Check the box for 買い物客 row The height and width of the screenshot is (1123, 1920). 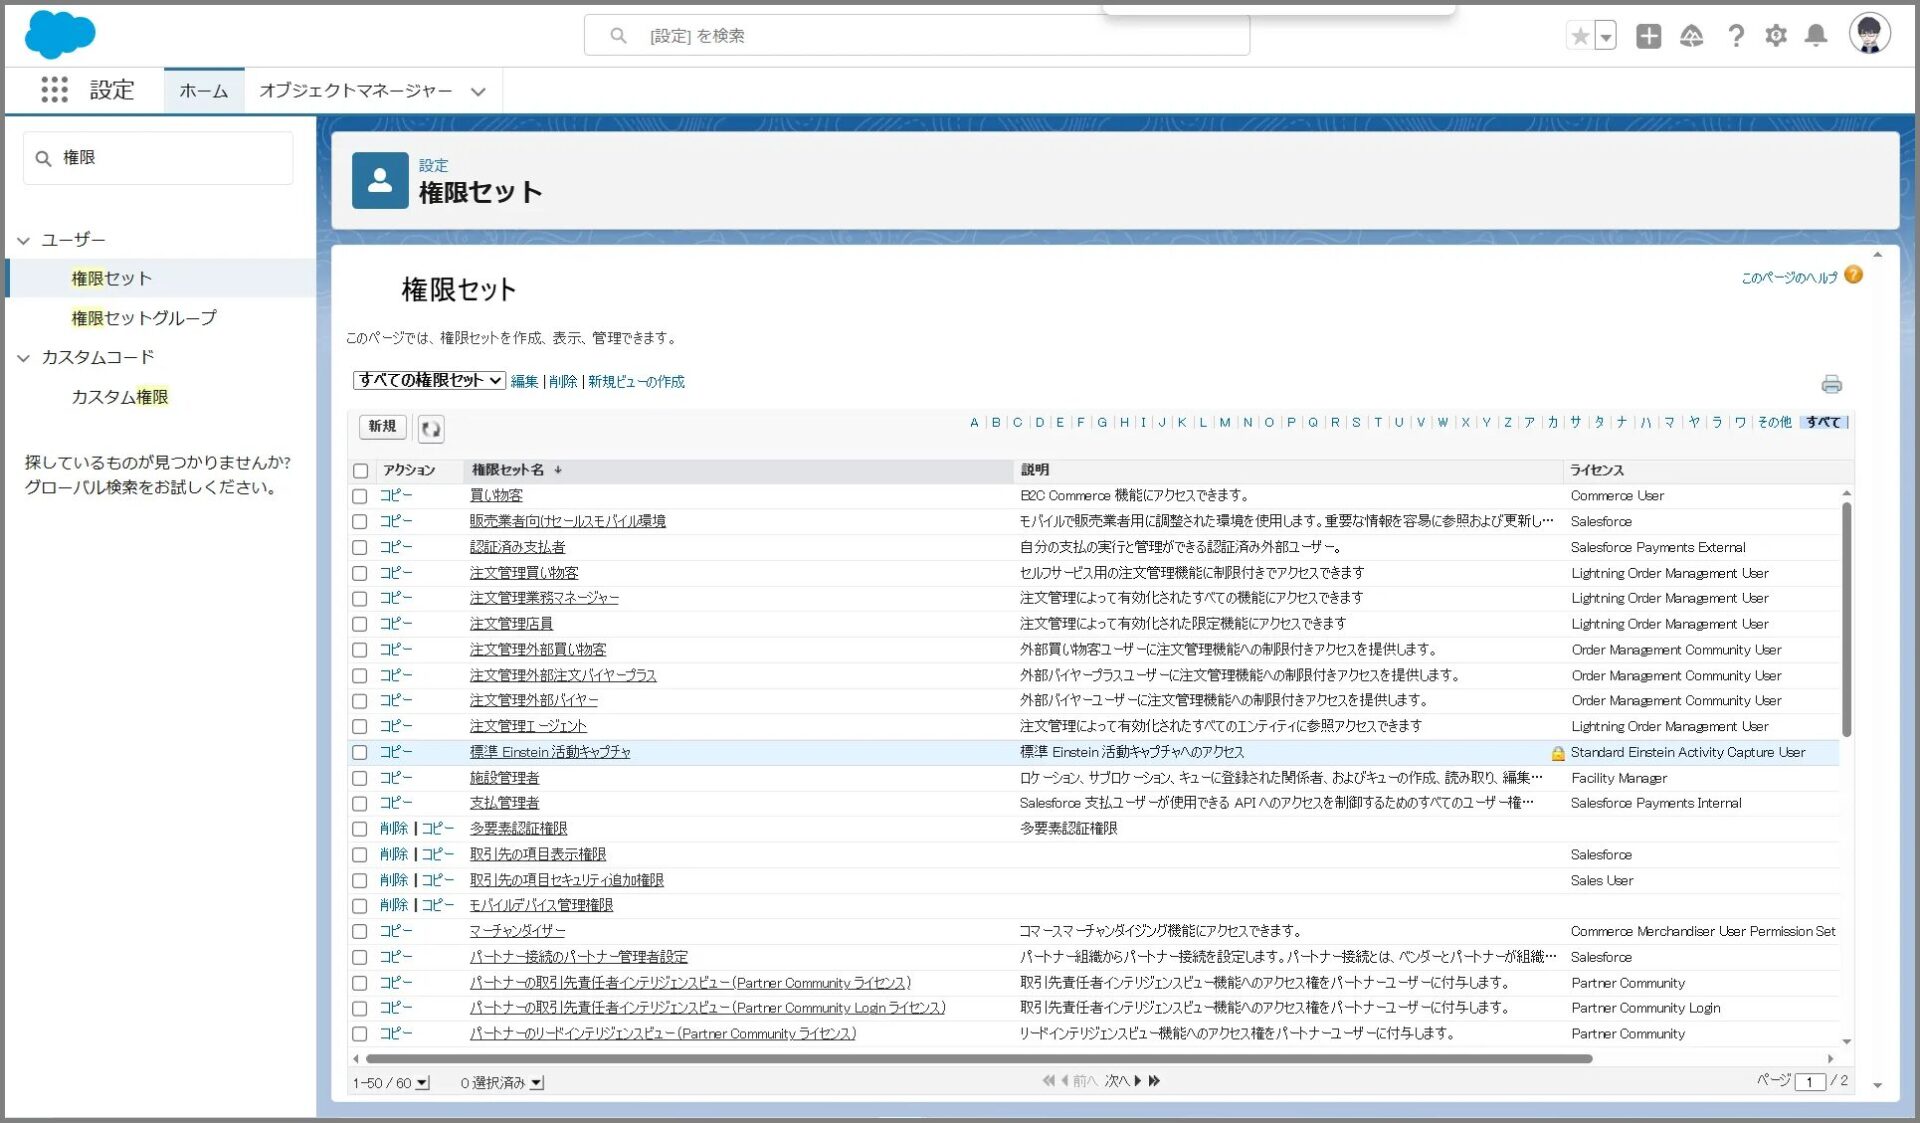360,496
